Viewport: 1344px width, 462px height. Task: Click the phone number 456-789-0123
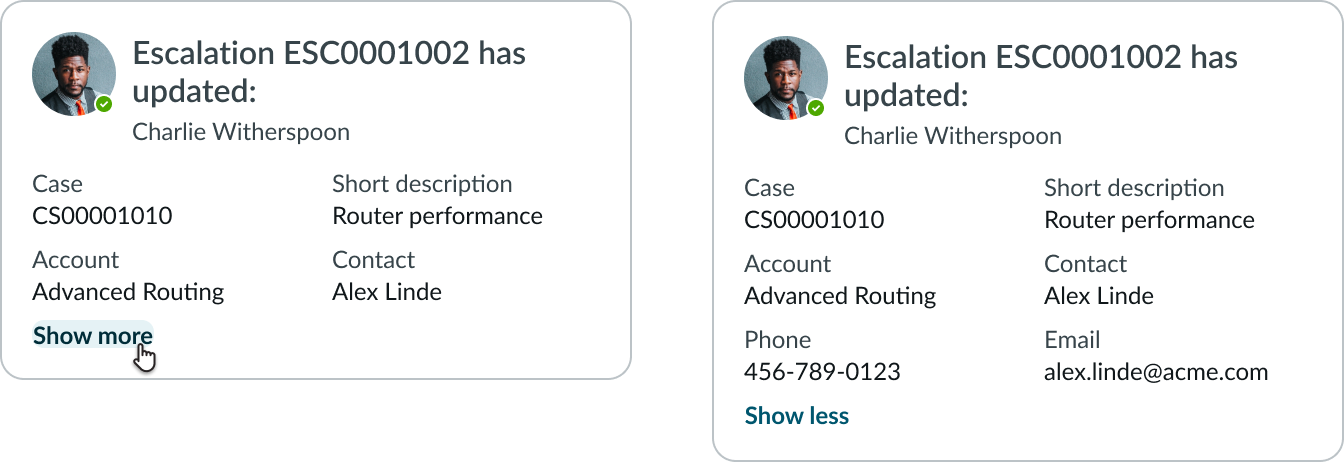(x=822, y=372)
